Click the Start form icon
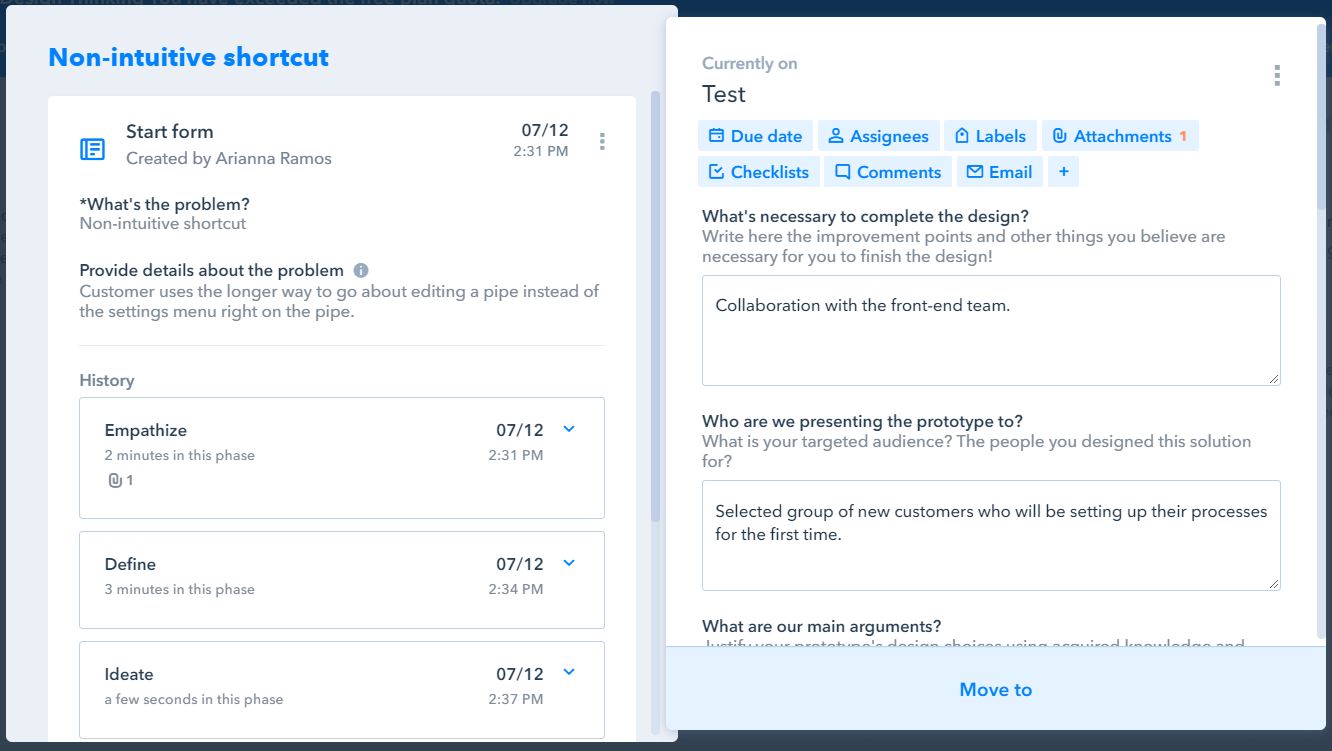 92,149
